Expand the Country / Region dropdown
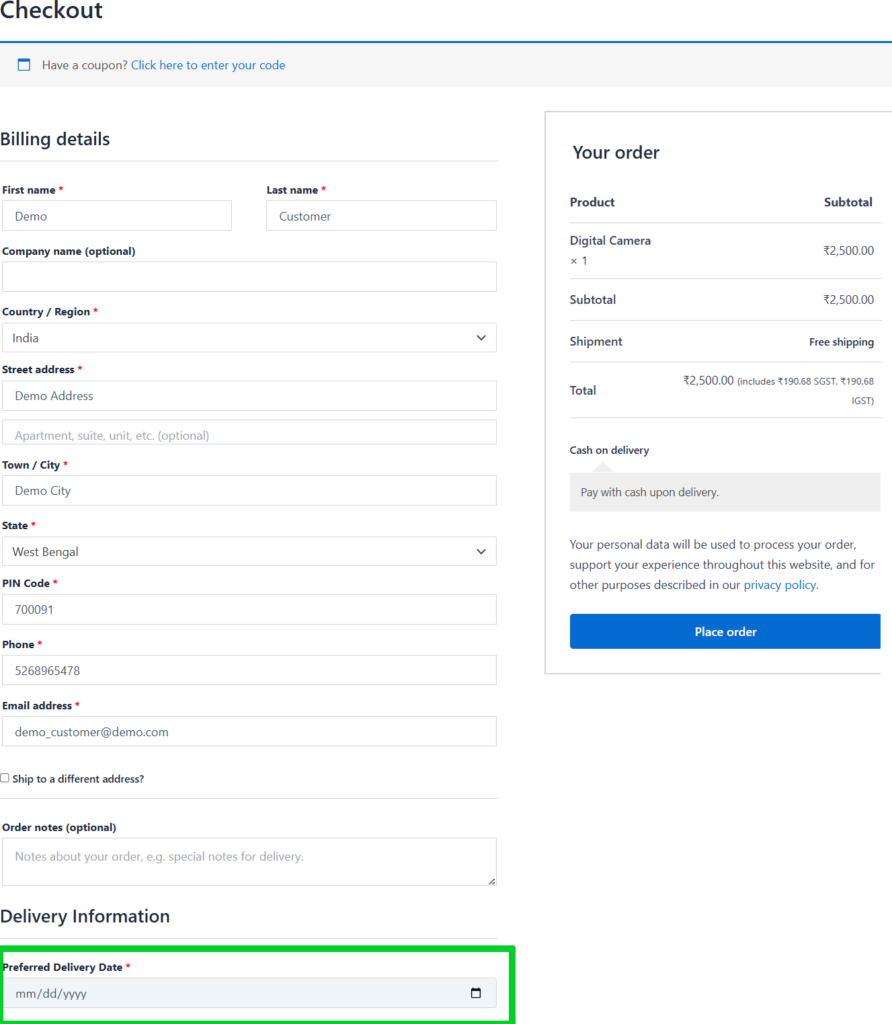Viewport: 892px width, 1024px height. point(249,338)
